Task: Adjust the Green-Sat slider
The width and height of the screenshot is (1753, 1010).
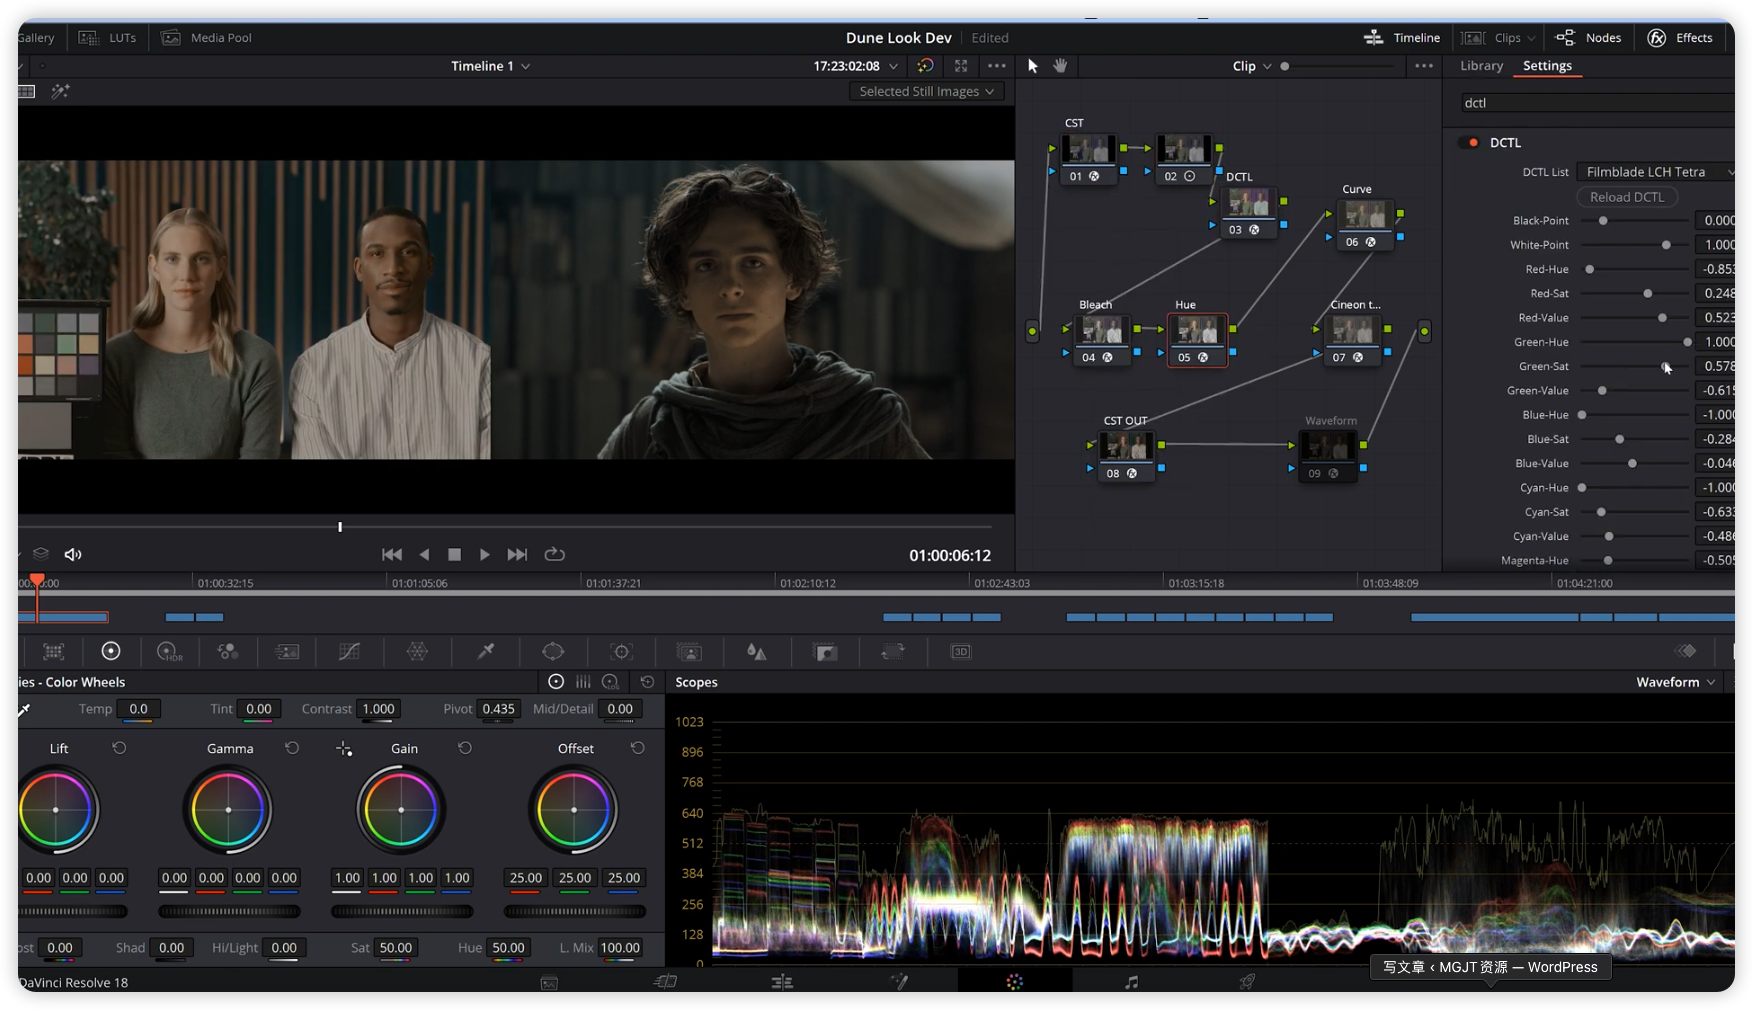Action: (x=1635, y=367)
